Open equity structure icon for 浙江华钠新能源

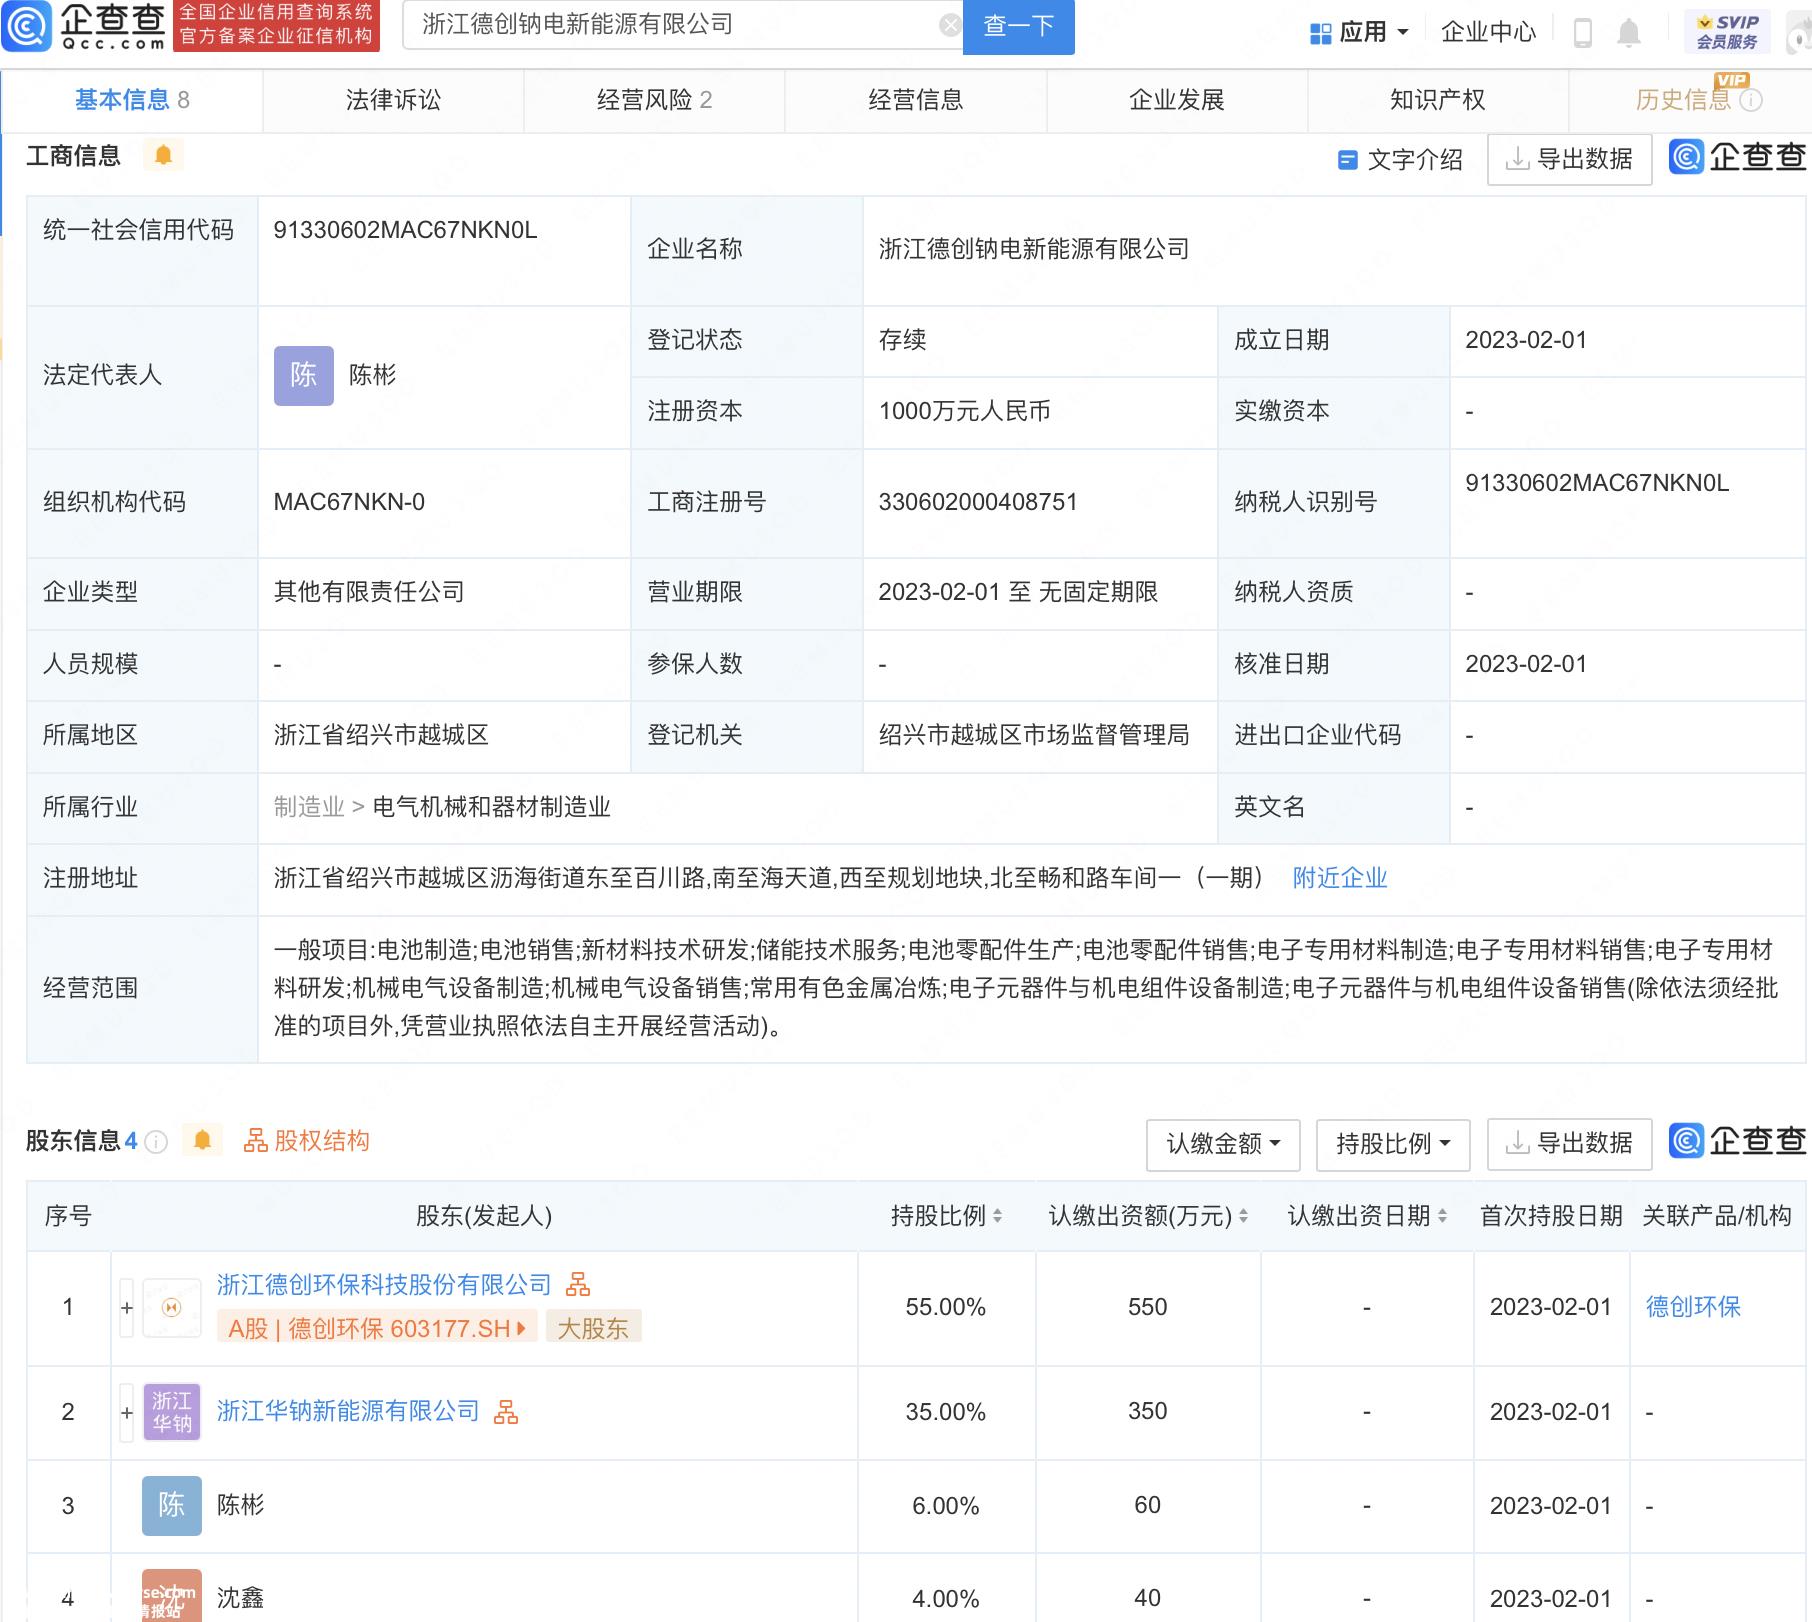tap(506, 1412)
